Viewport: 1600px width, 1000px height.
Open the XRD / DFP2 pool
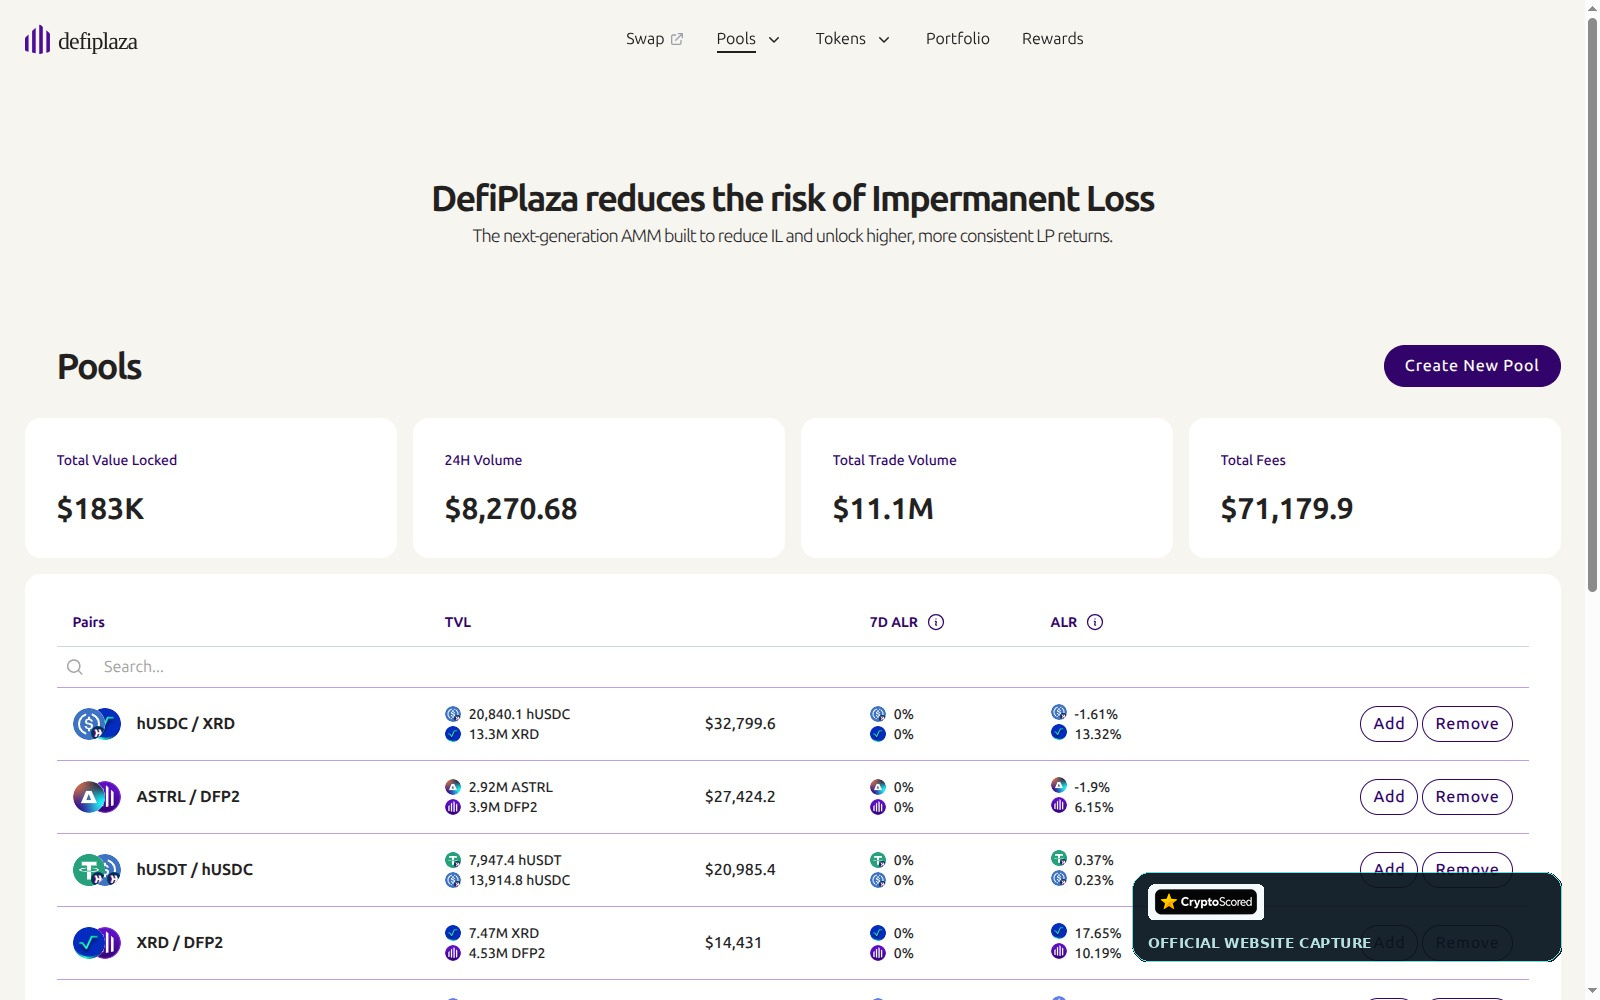click(180, 943)
